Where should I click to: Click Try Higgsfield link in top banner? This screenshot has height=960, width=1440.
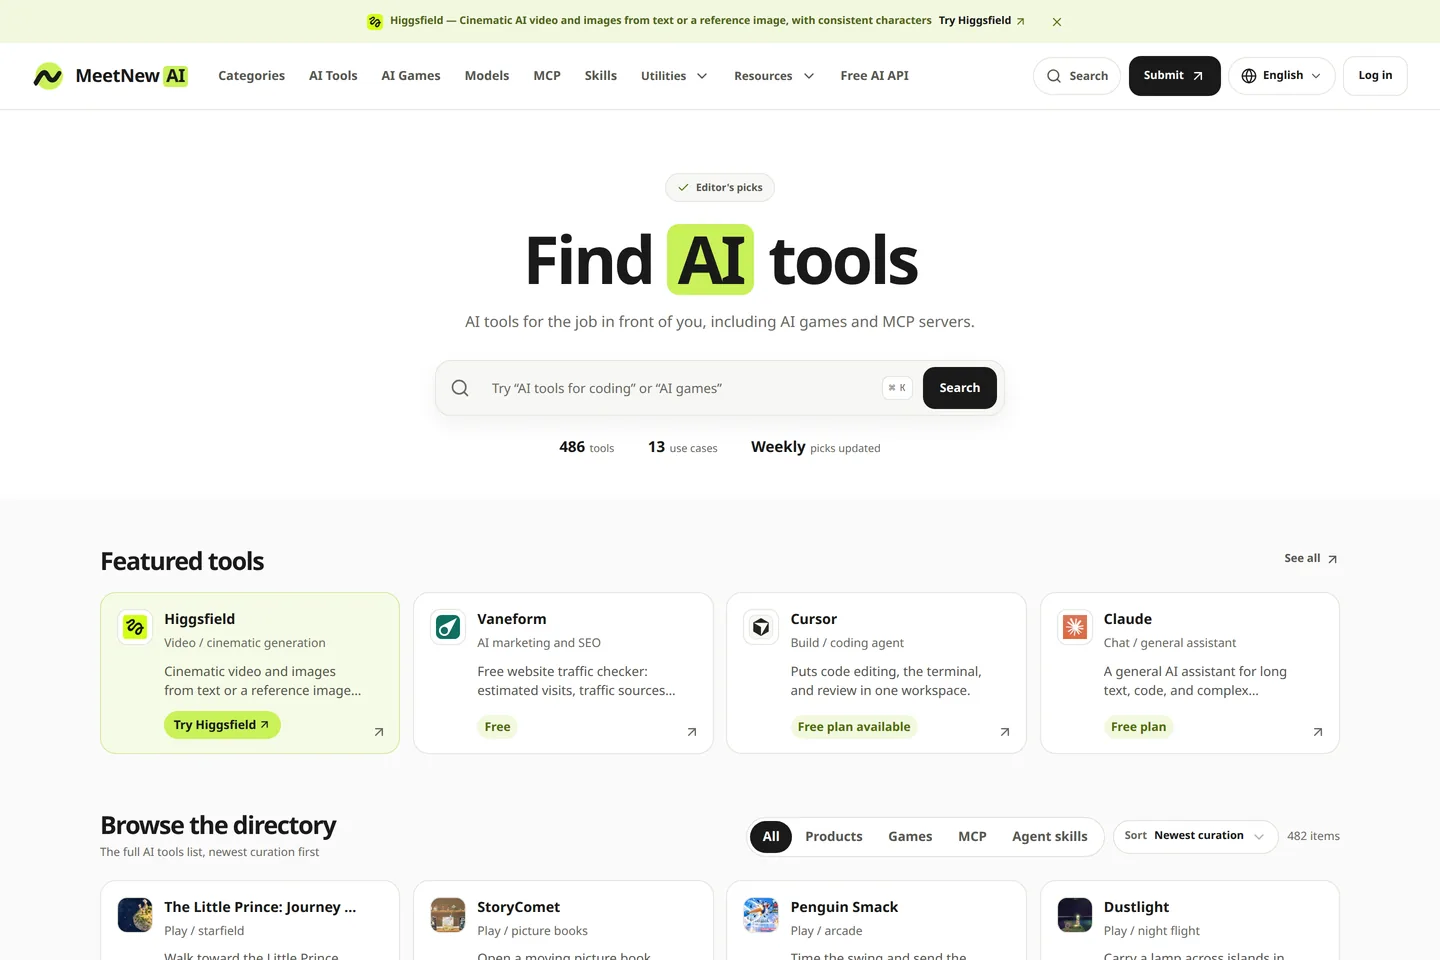[981, 21]
